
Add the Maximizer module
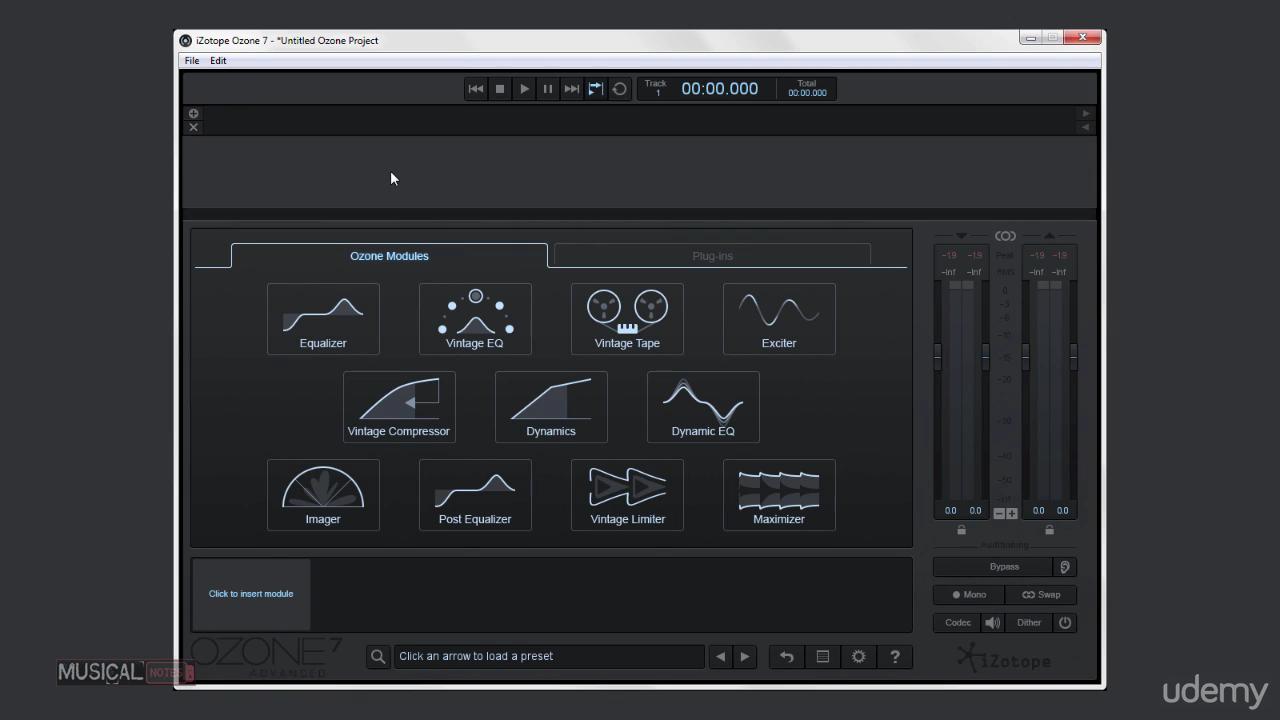click(779, 494)
